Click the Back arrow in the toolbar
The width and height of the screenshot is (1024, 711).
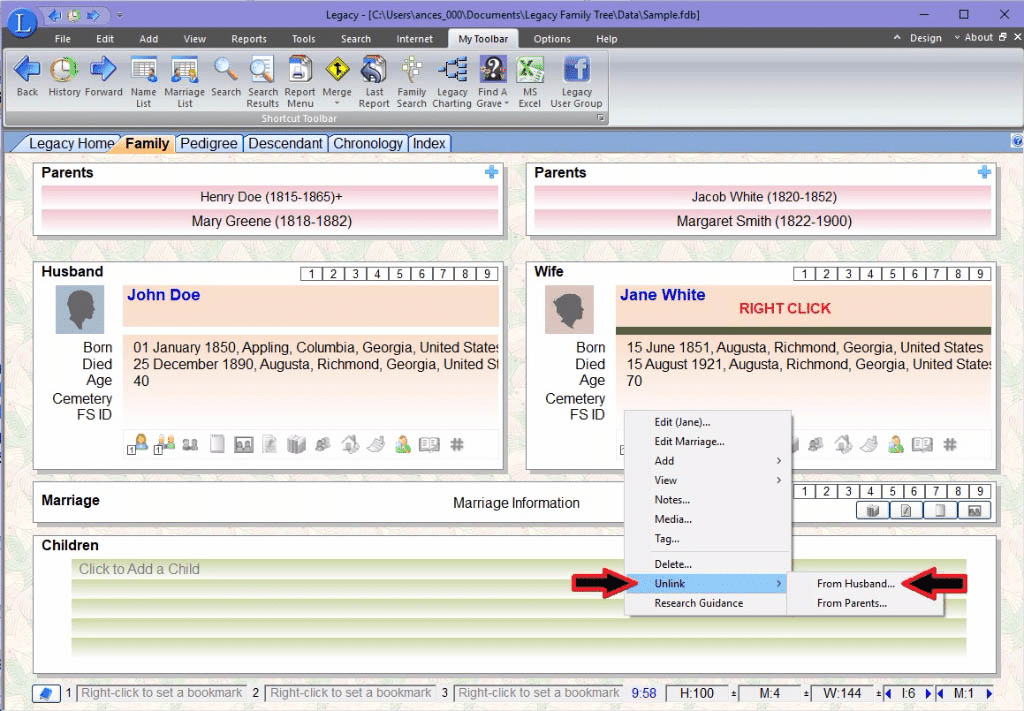coord(27,69)
